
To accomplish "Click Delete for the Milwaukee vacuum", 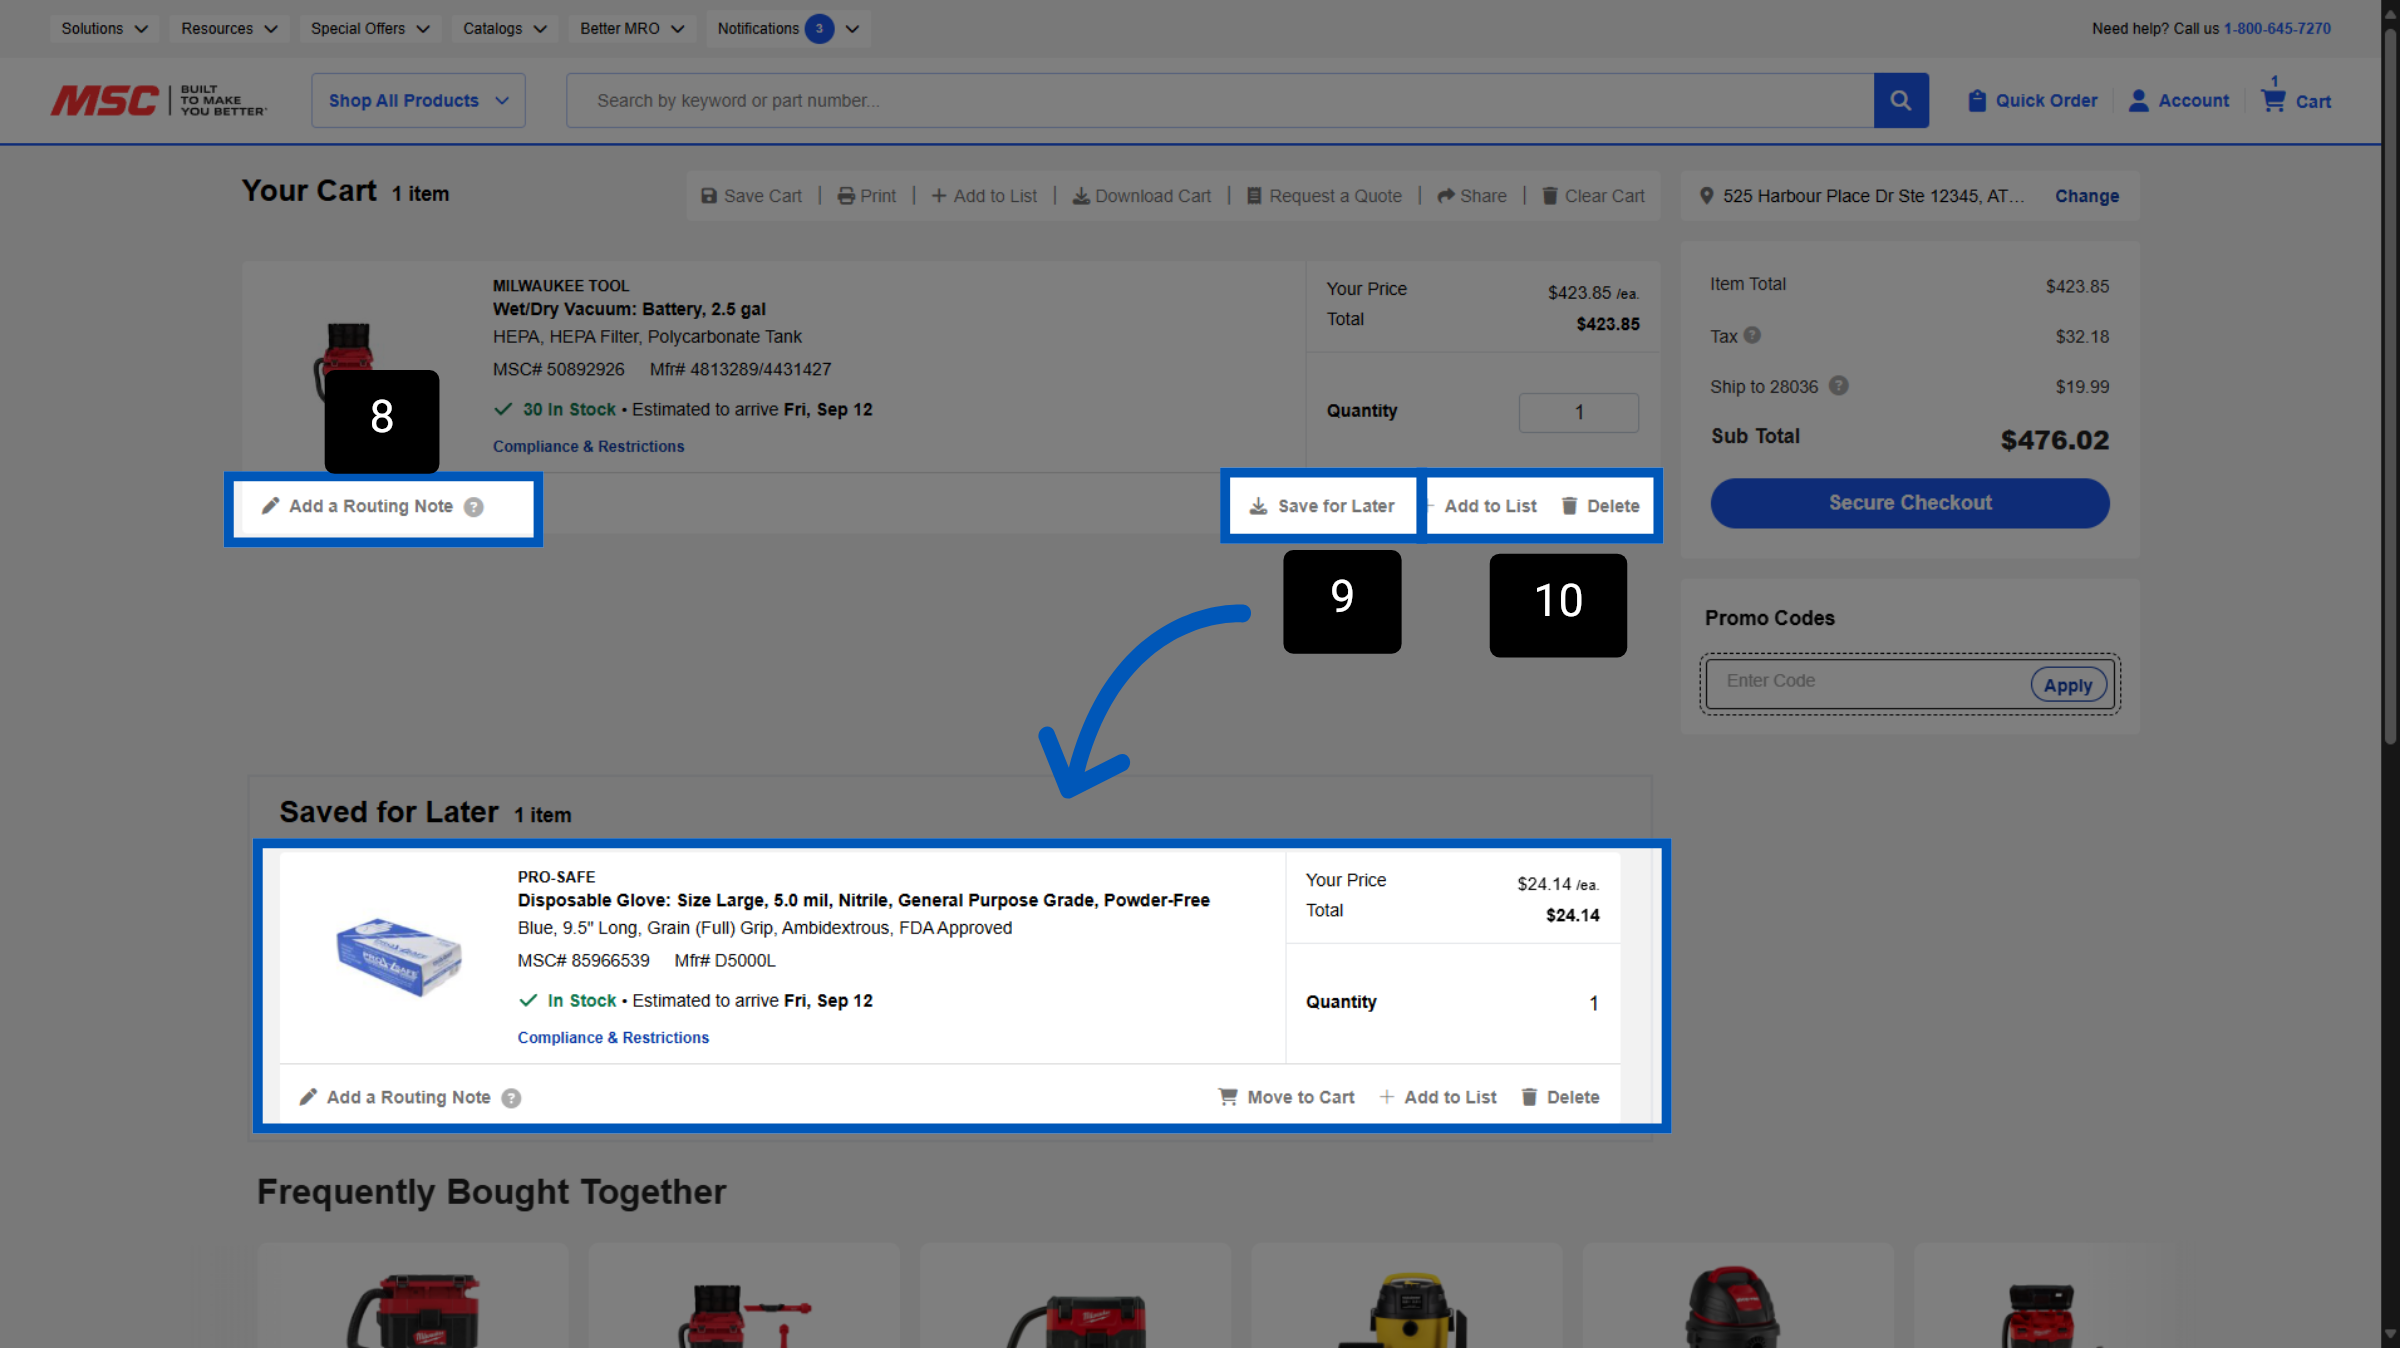I will [1600, 506].
